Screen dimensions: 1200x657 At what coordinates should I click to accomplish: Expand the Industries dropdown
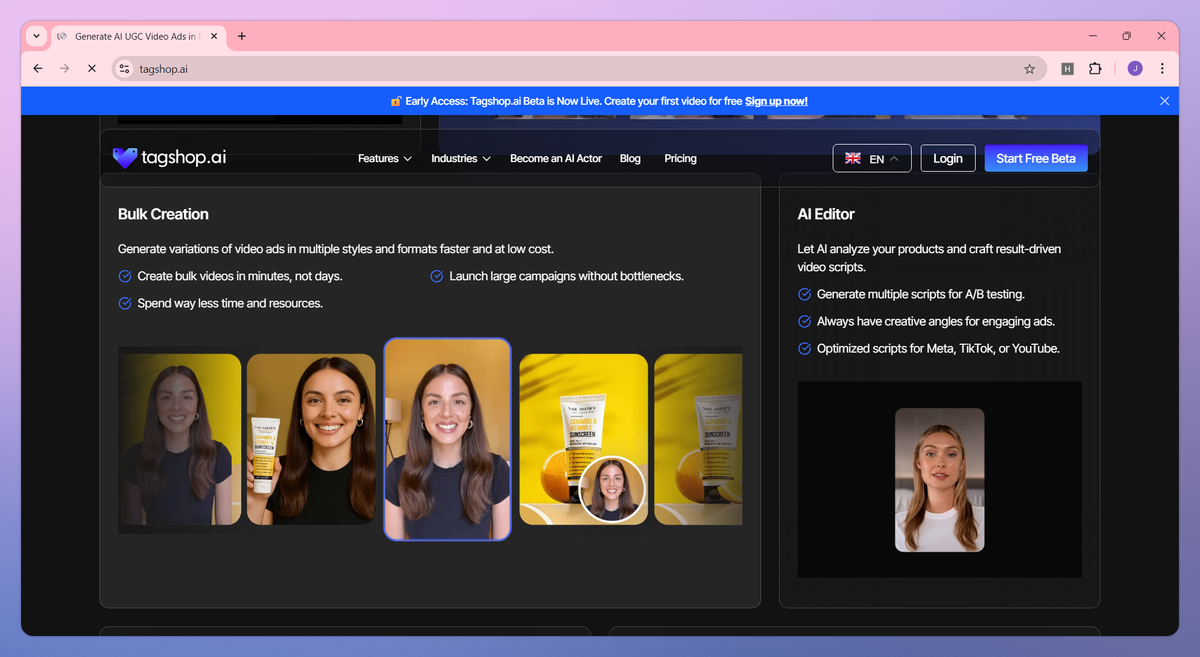click(460, 159)
